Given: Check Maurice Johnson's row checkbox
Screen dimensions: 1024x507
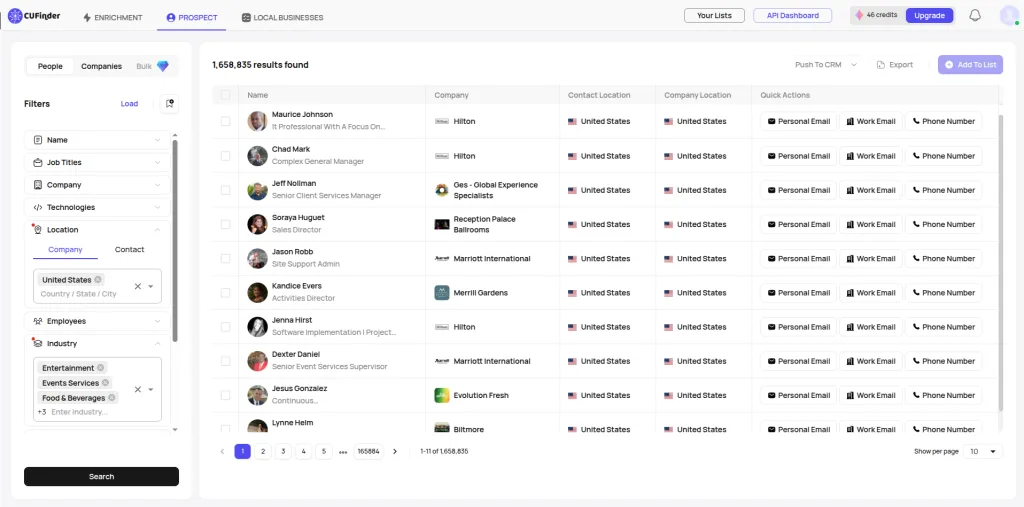Looking at the screenshot, I should click(225, 122).
